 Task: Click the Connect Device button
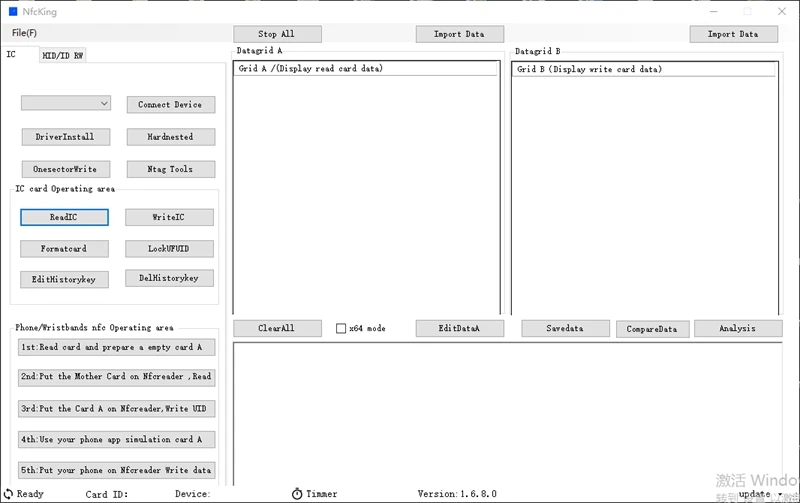point(170,105)
